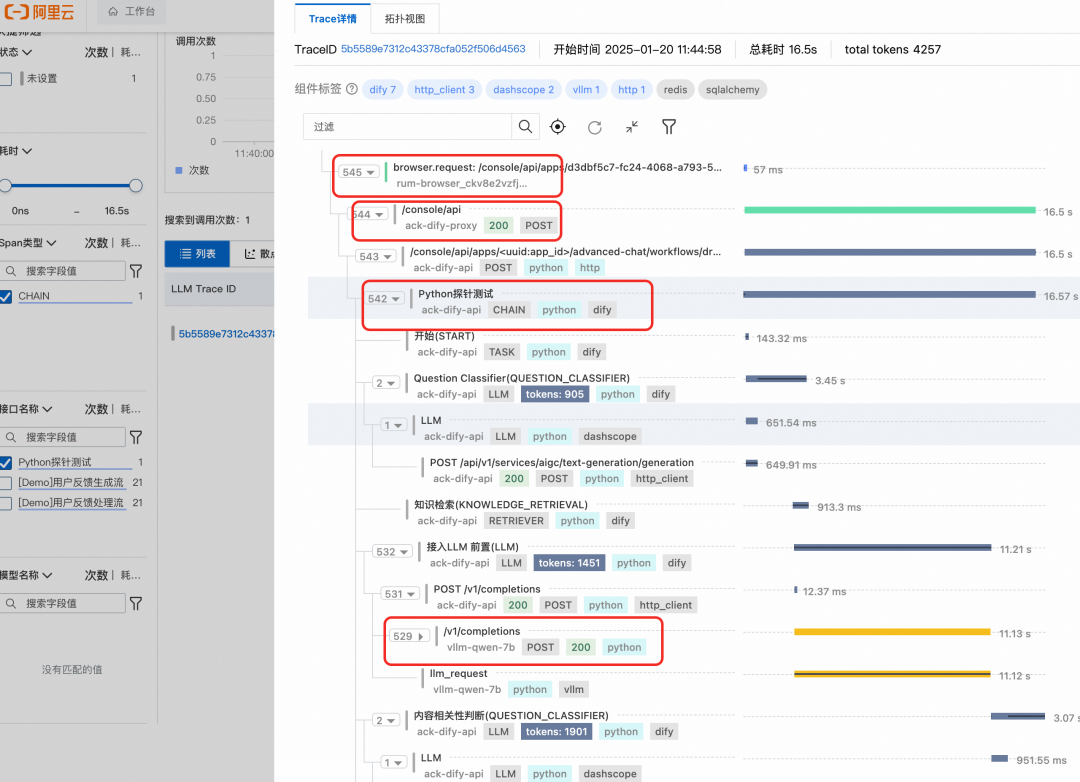1080x782 pixels.
Task: Click the help icon beside 组件标签
Action: (352, 90)
